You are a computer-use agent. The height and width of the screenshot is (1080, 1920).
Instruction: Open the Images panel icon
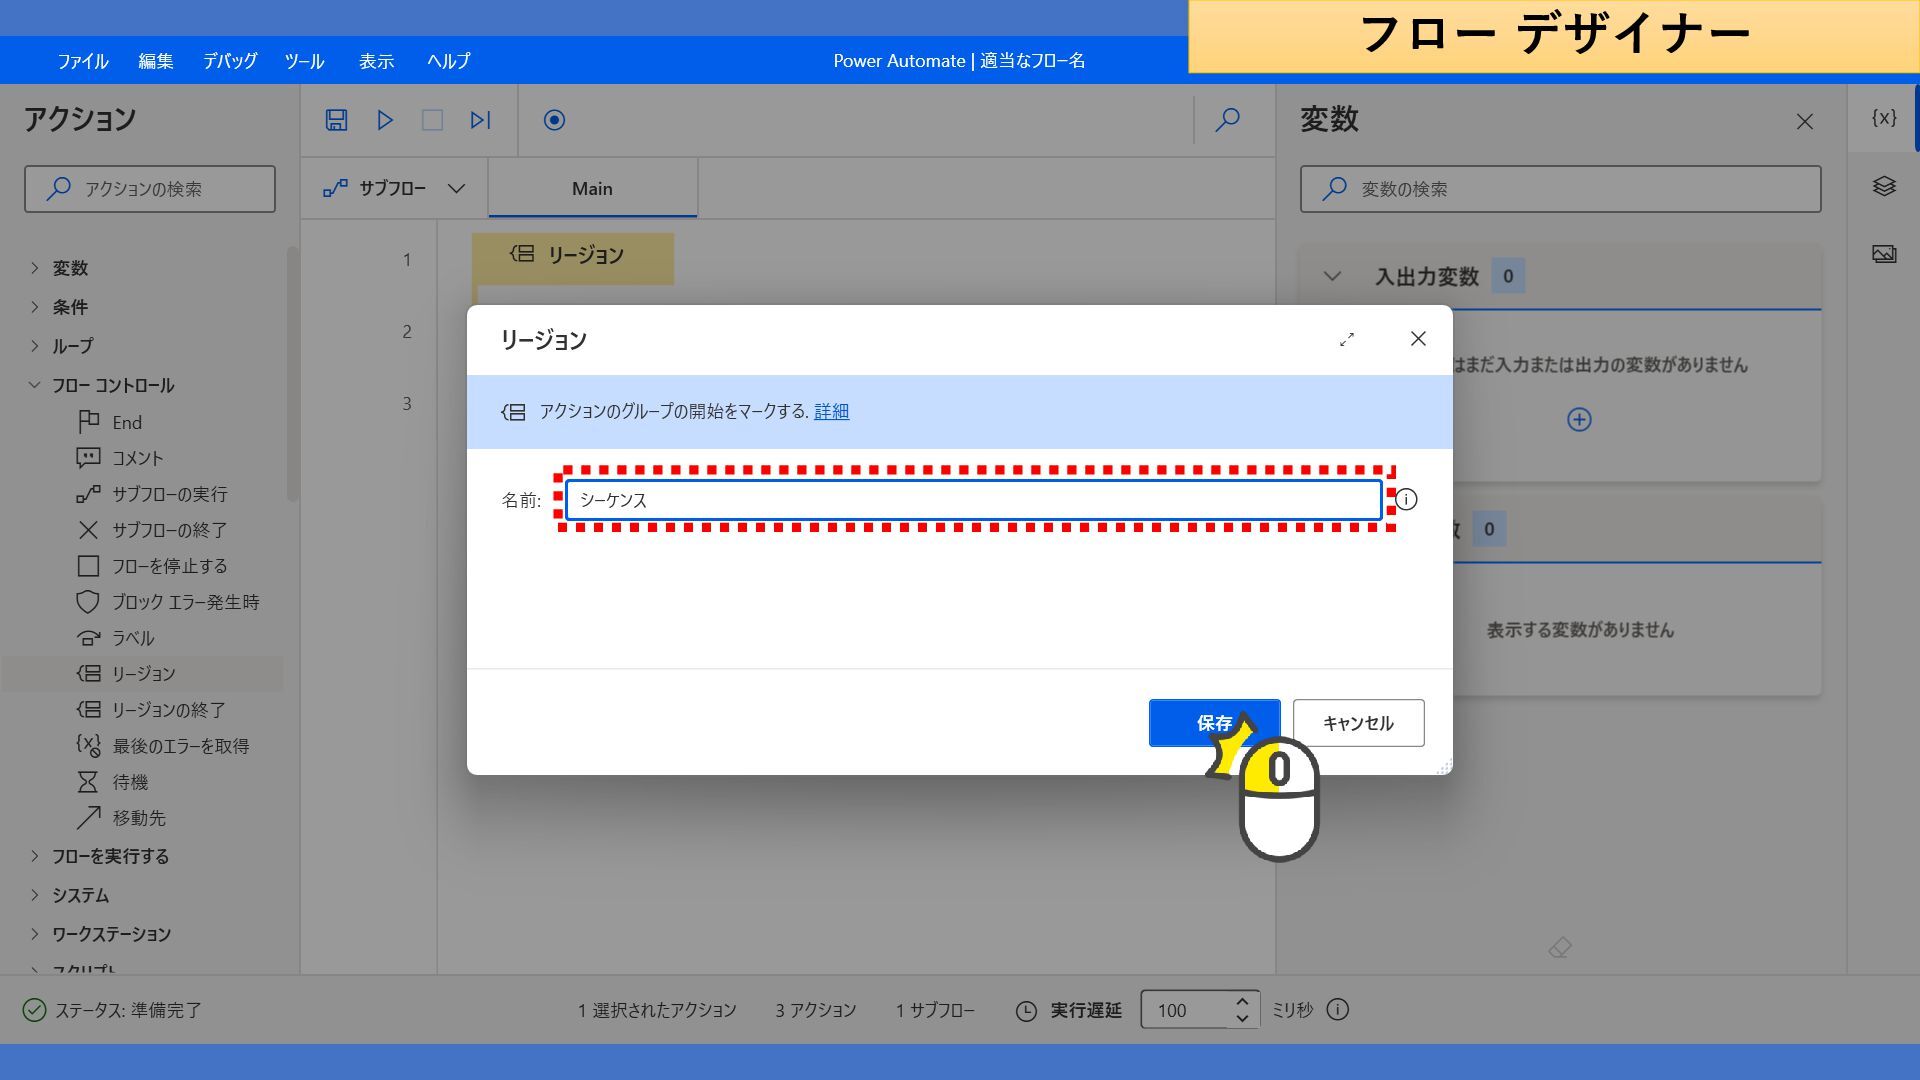pos(1884,254)
